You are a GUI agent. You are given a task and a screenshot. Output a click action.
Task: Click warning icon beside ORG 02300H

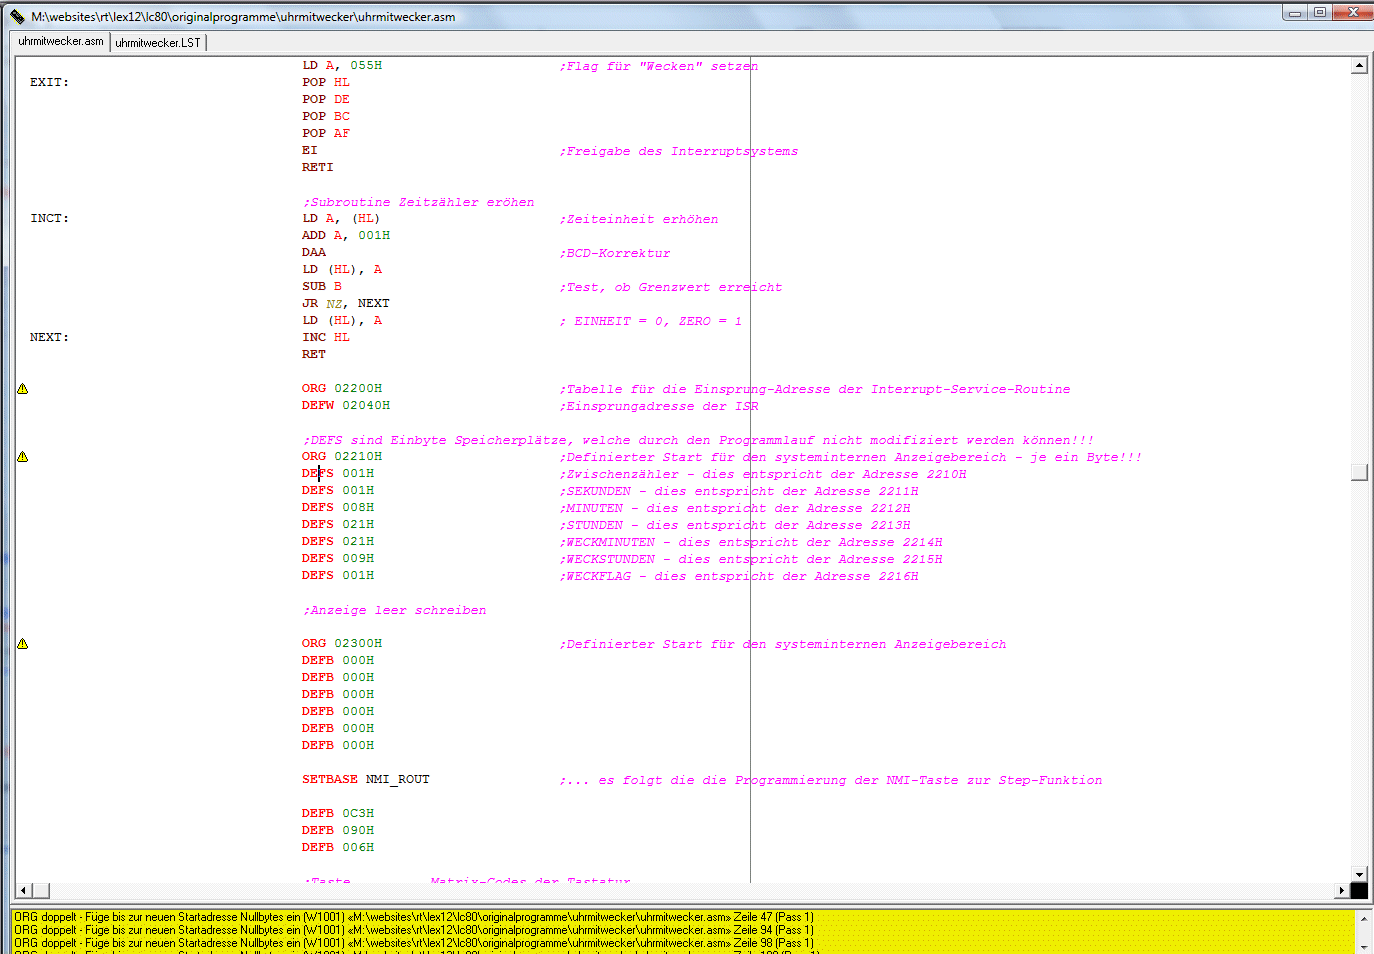point(22,644)
